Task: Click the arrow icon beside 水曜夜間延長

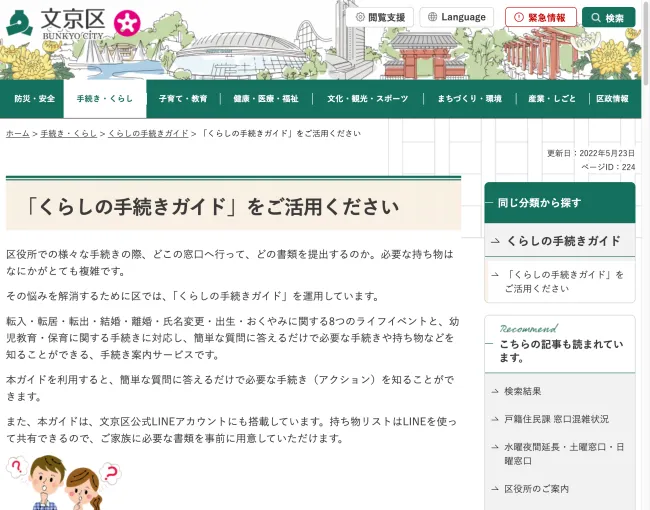Action: click(495, 447)
